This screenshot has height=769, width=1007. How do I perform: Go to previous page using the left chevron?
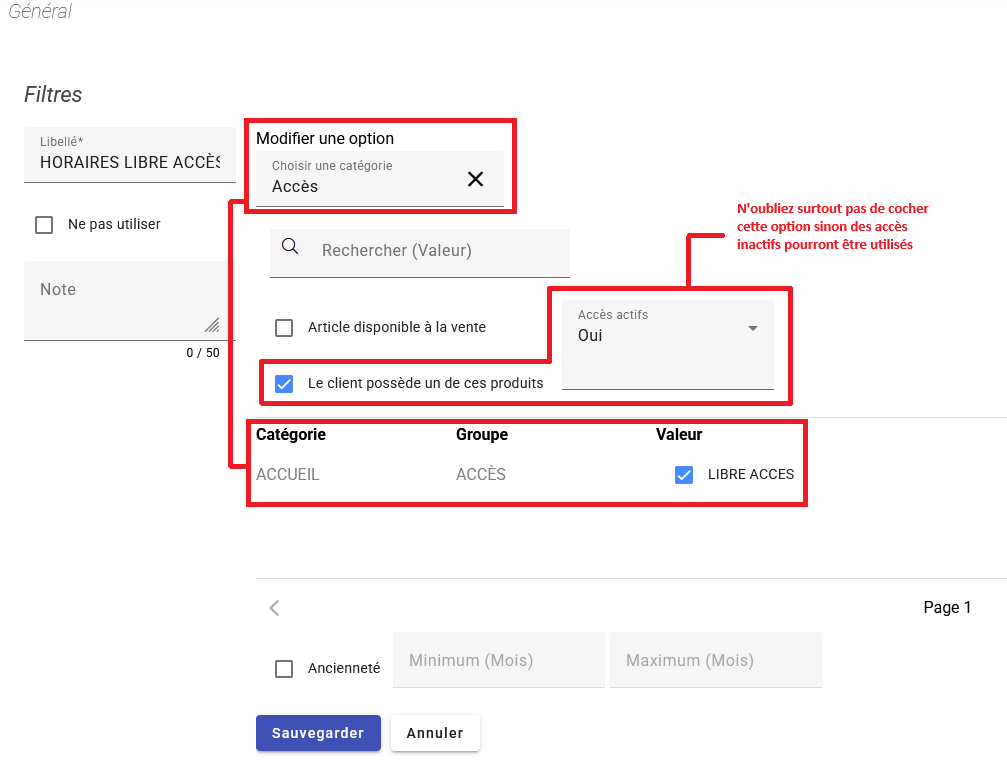tap(275, 608)
